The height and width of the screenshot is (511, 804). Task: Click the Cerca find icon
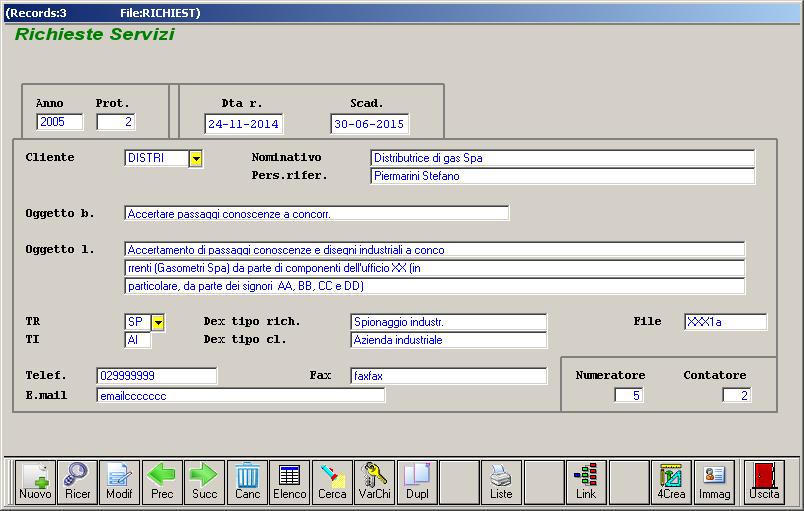click(332, 482)
